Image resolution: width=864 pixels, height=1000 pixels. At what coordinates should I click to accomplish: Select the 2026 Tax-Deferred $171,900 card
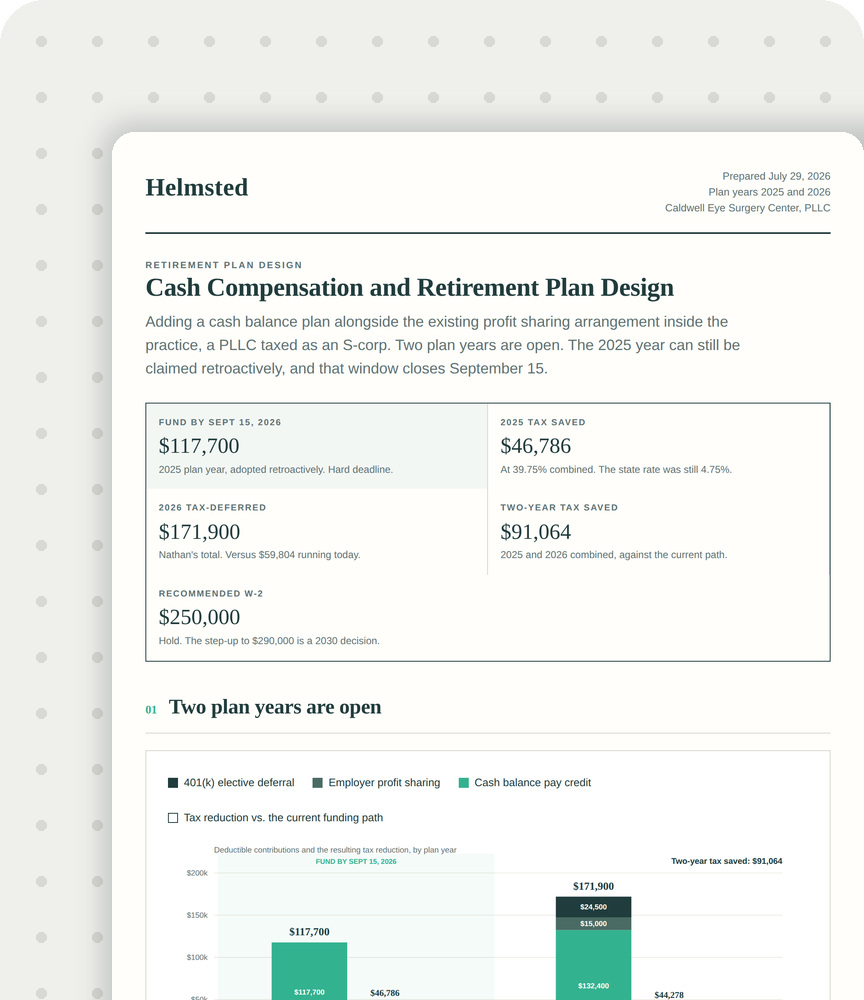[x=317, y=532]
